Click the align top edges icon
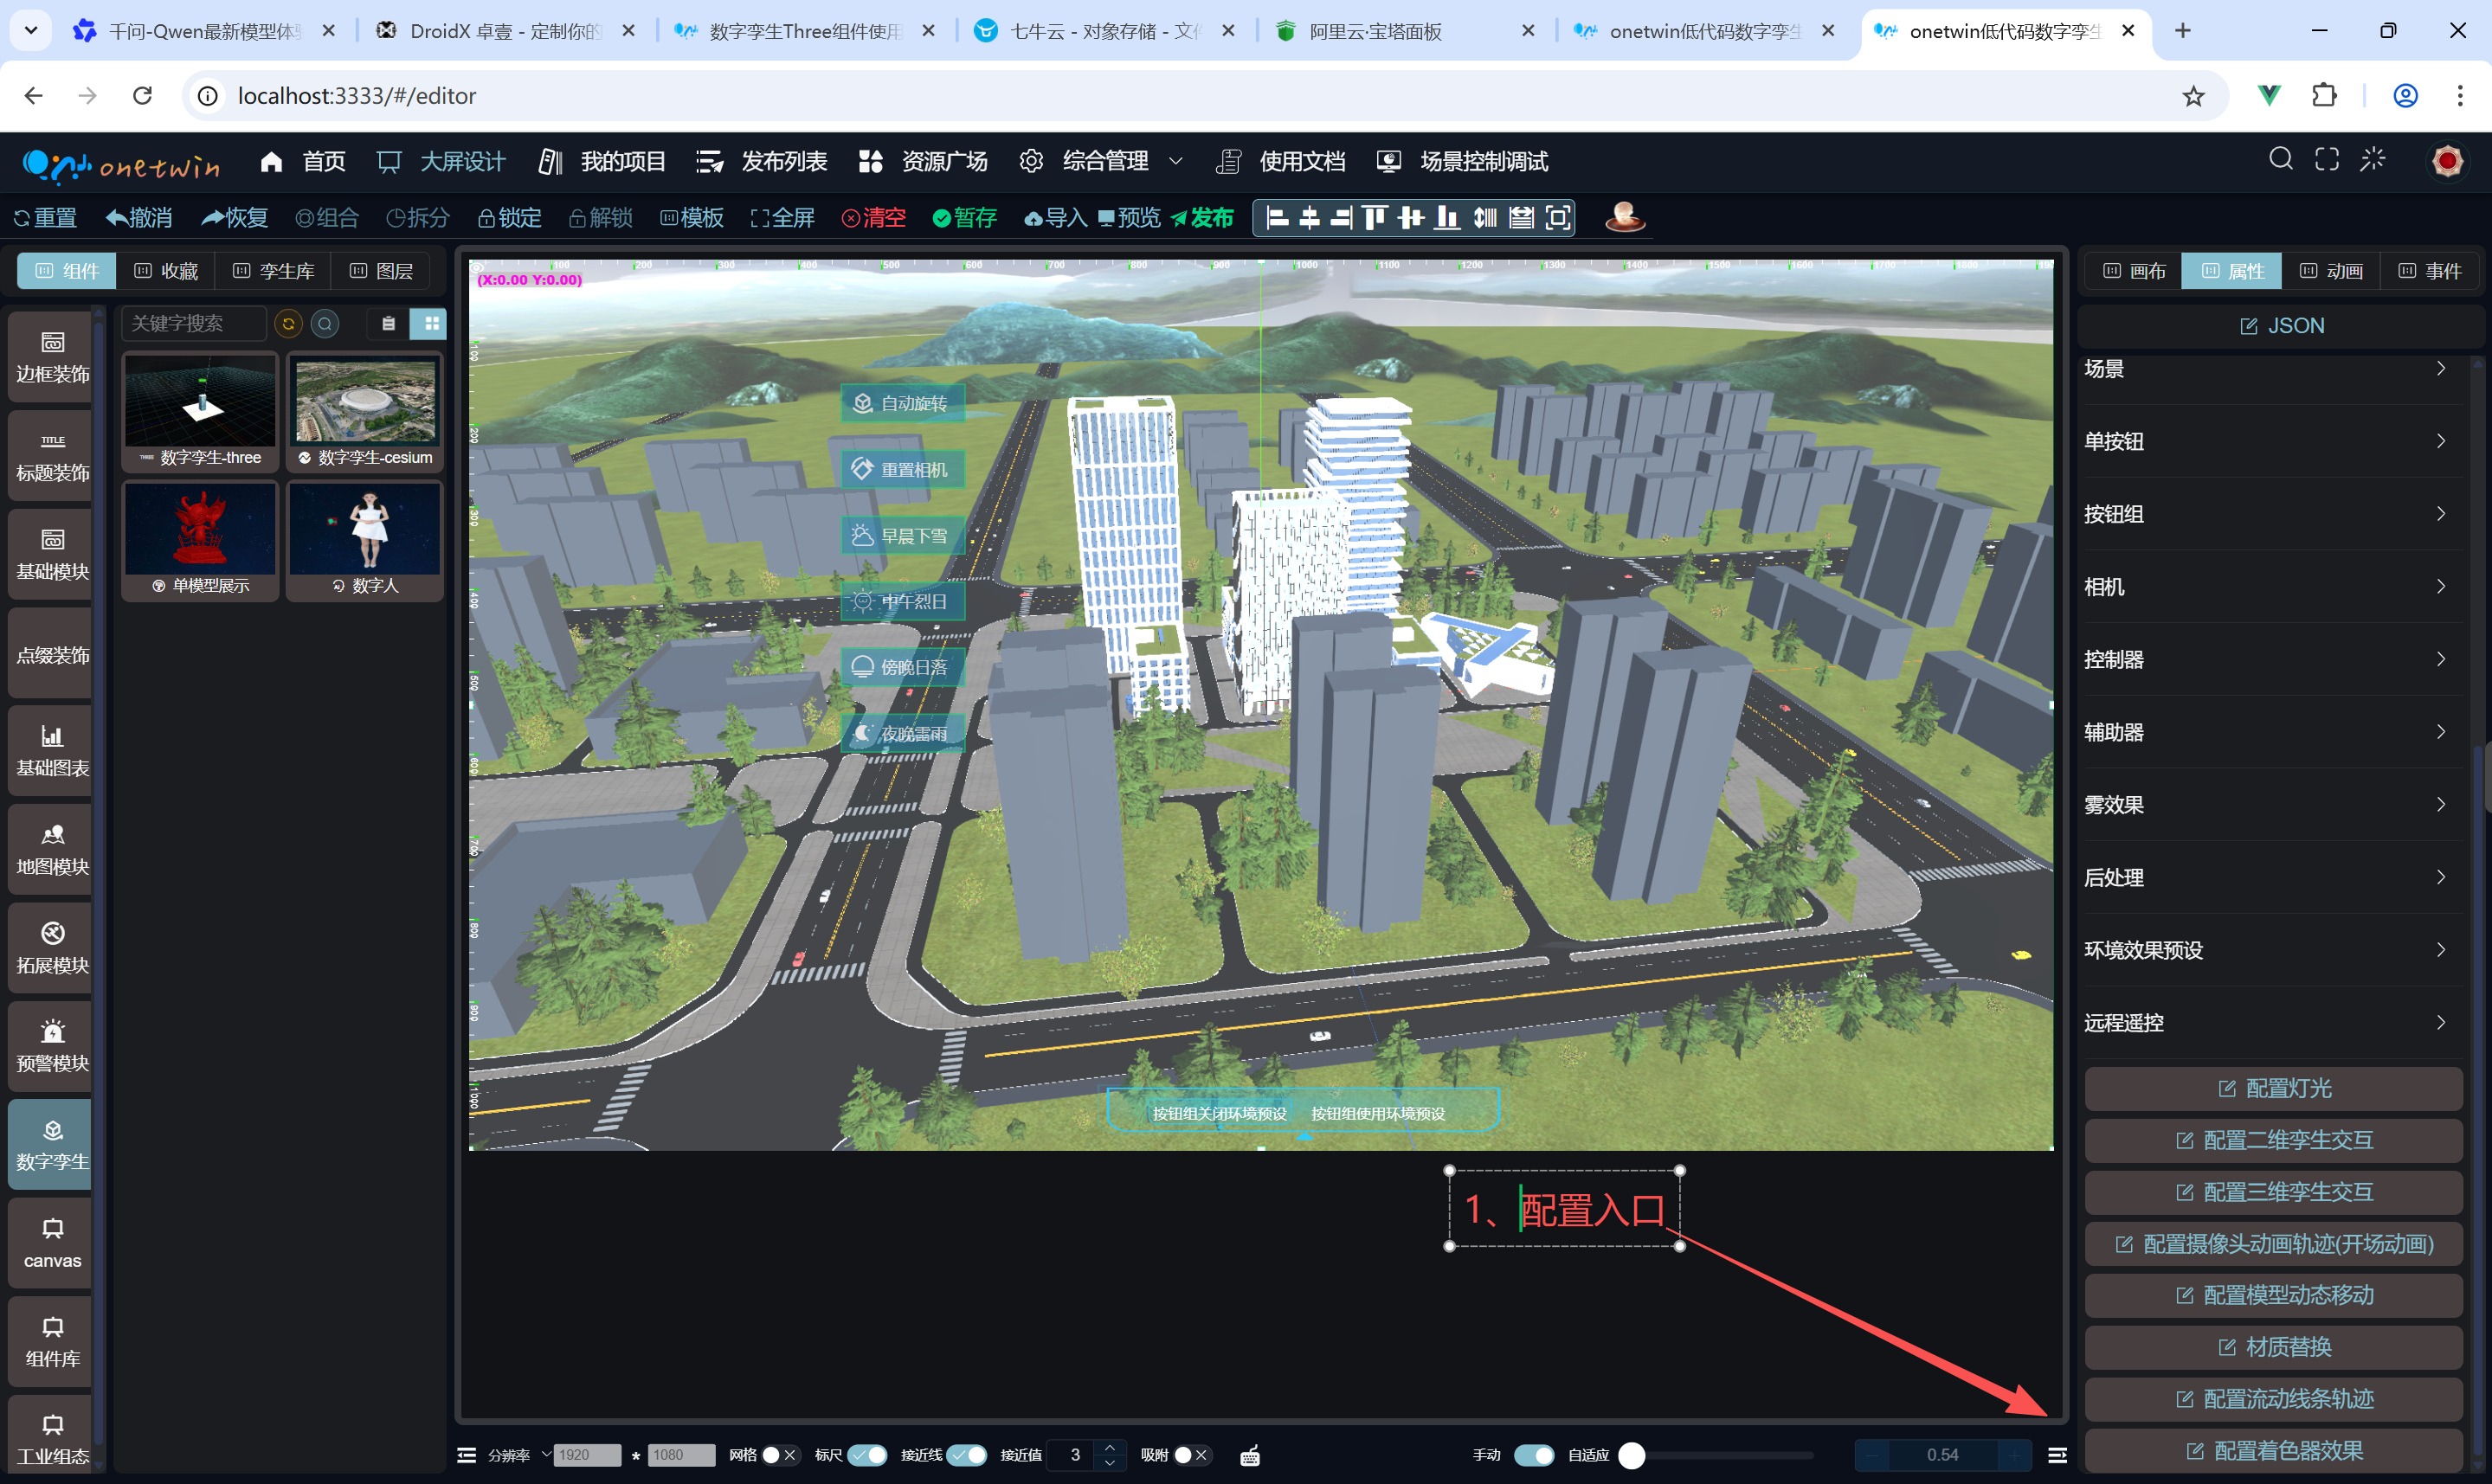This screenshot has width=2492, height=1484. [x=1375, y=218]
